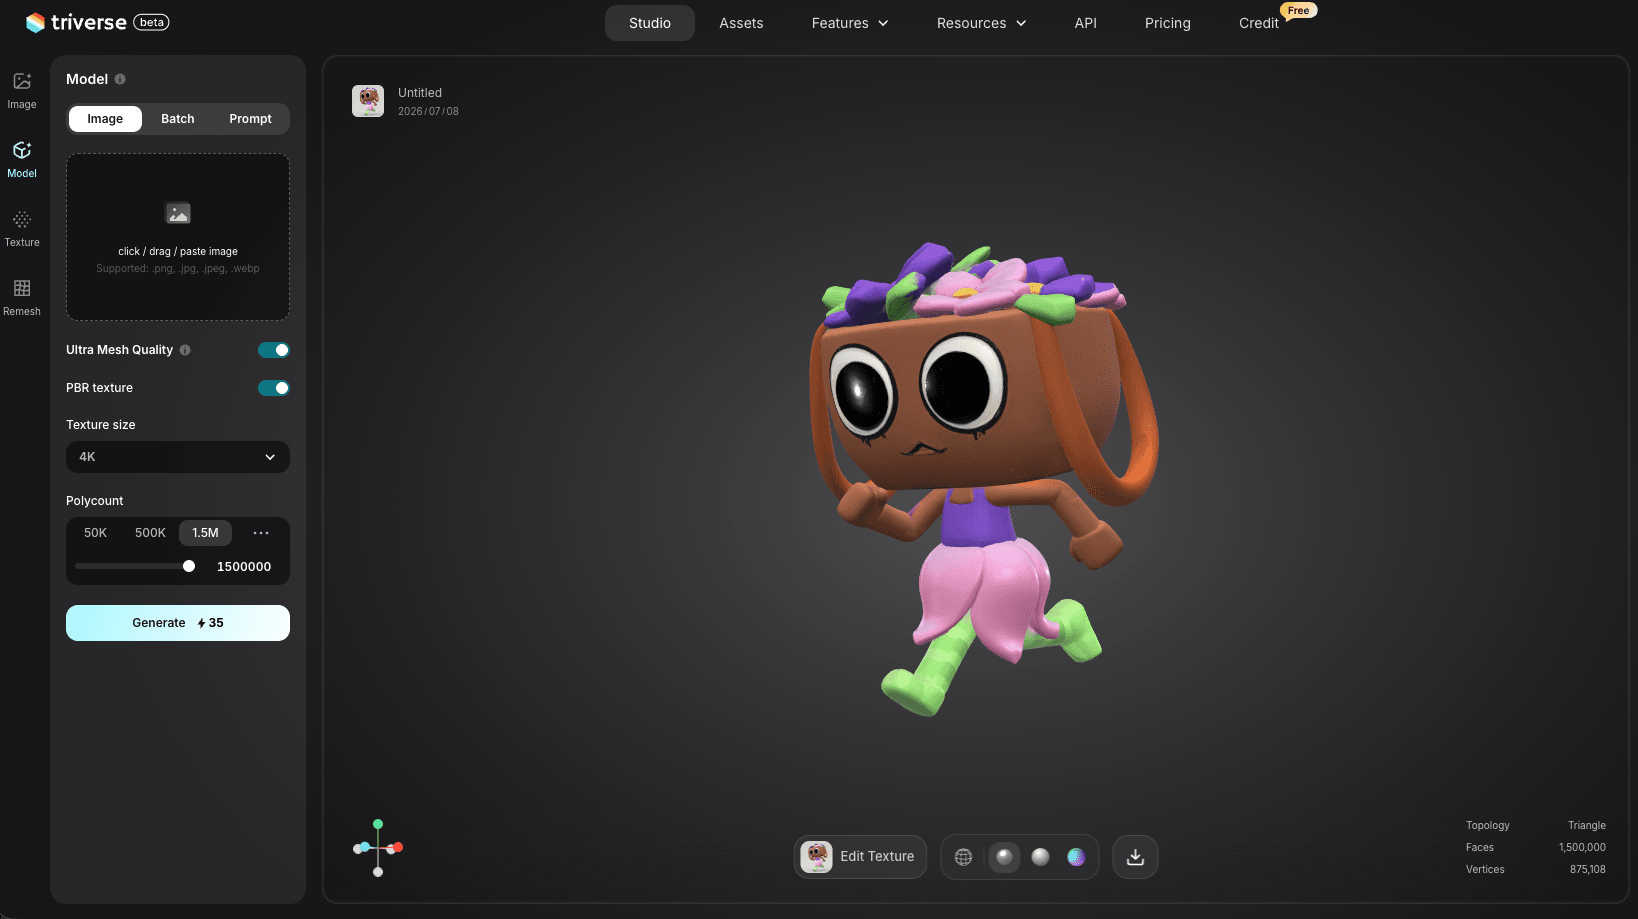Image resolution: width=1638 pixels, height=919 pixels.
Task: Click the Model info icon
Action: (120, 79)
